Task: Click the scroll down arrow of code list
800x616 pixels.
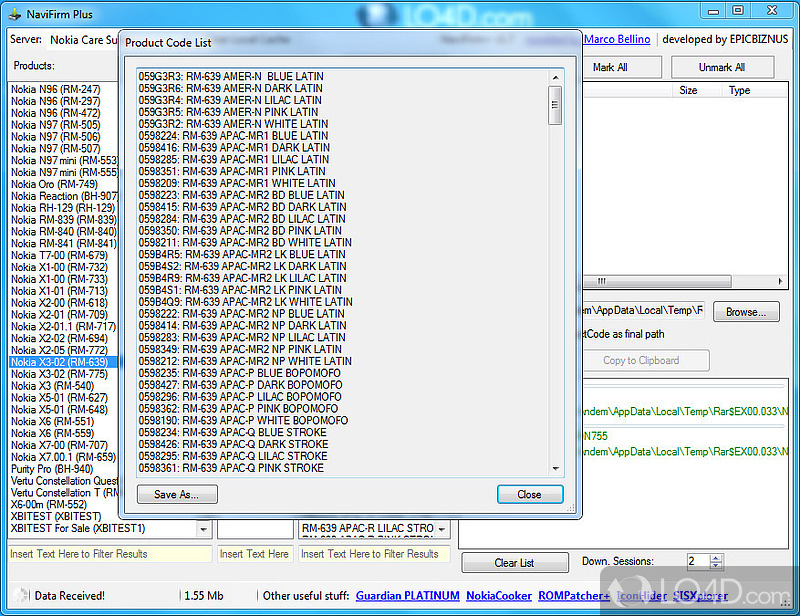Action: tap(555, 468)
